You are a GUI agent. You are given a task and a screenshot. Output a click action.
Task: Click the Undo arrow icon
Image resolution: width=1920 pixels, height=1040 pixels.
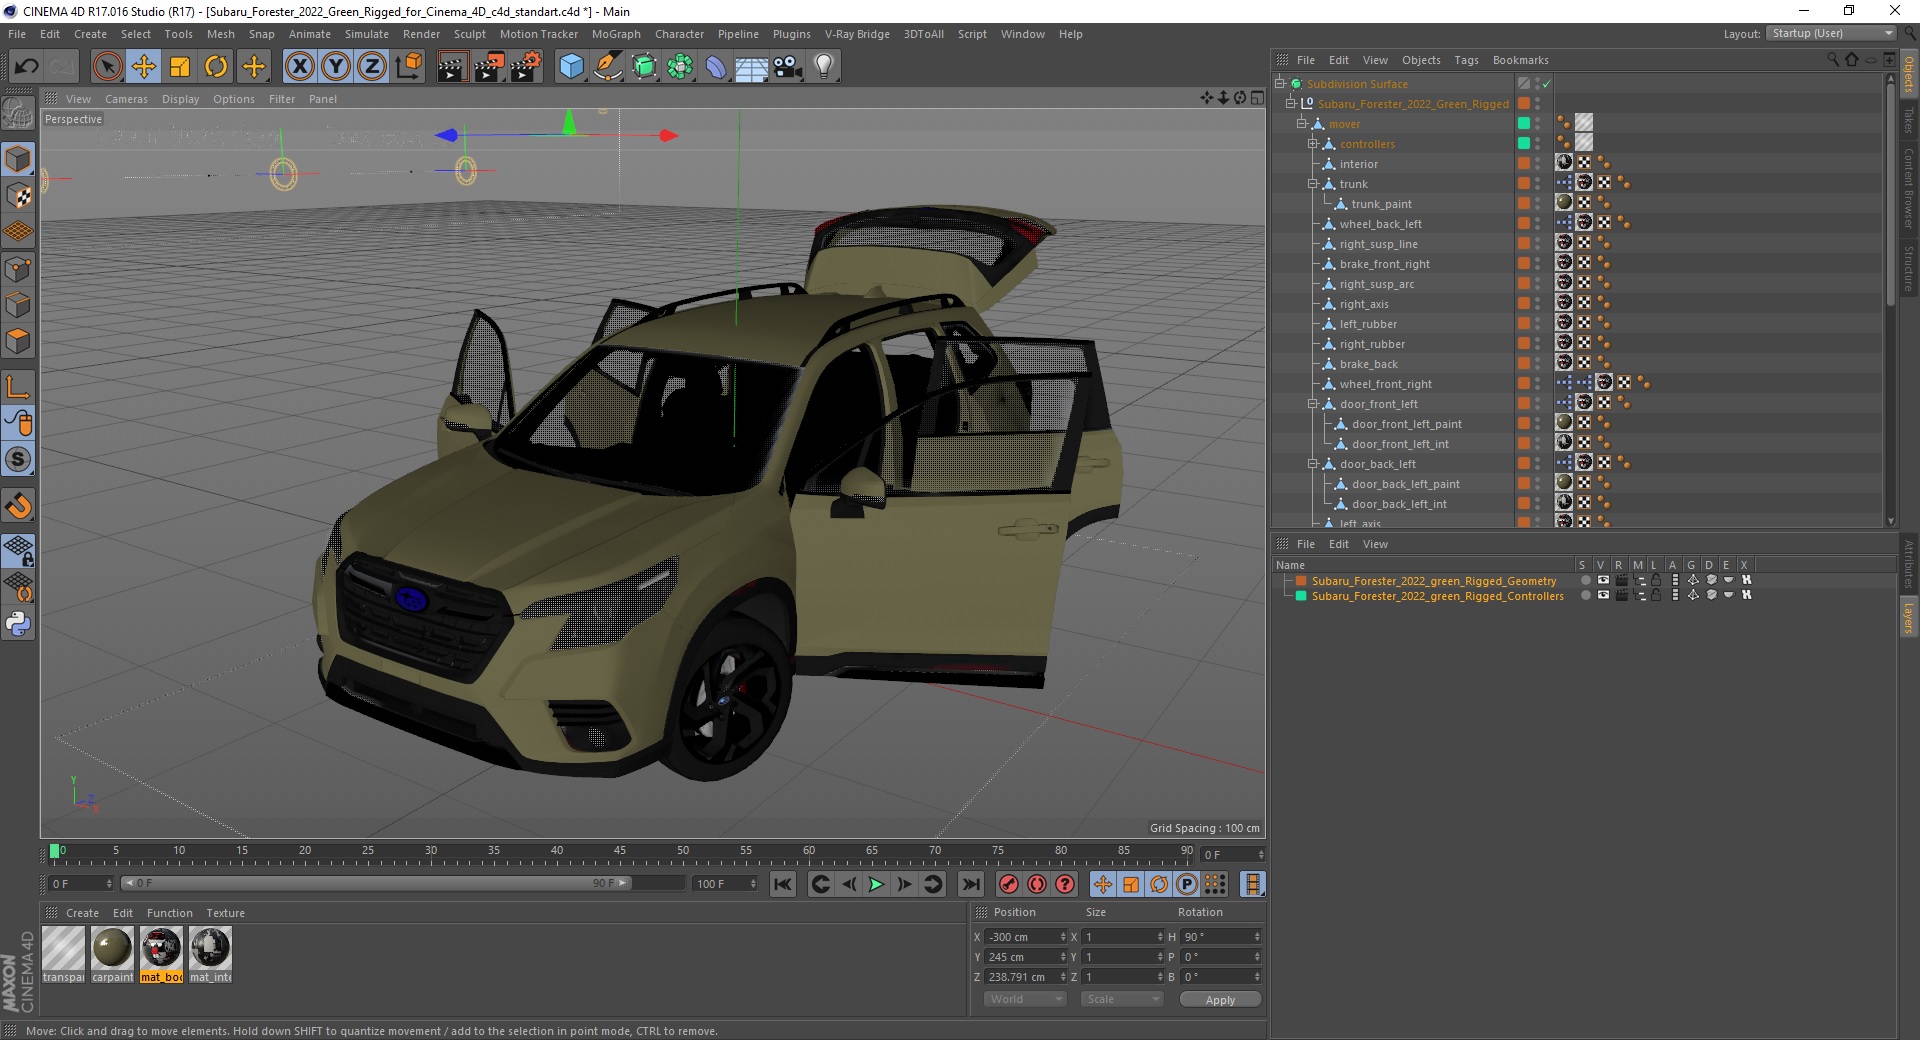27,67
